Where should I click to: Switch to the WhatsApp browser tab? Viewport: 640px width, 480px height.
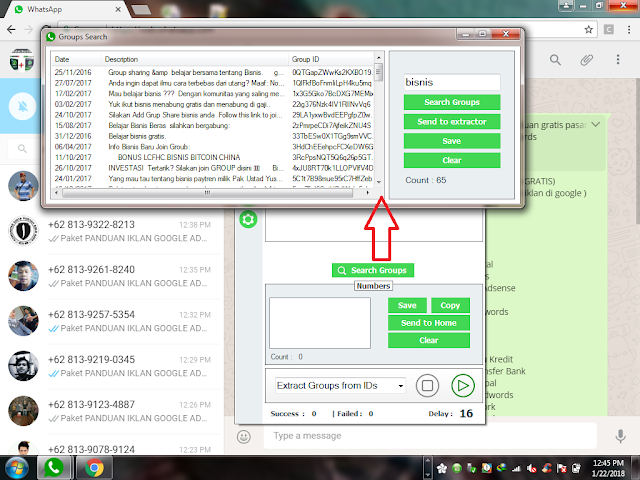point(67,9)
